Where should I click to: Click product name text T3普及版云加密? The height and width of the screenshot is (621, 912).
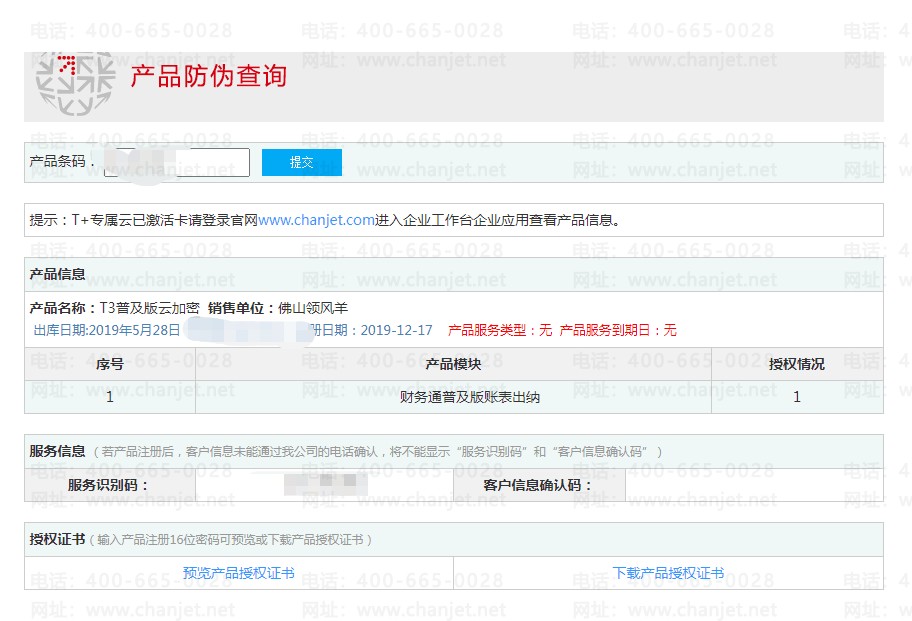pyautogui.click(x=149, y=308)
